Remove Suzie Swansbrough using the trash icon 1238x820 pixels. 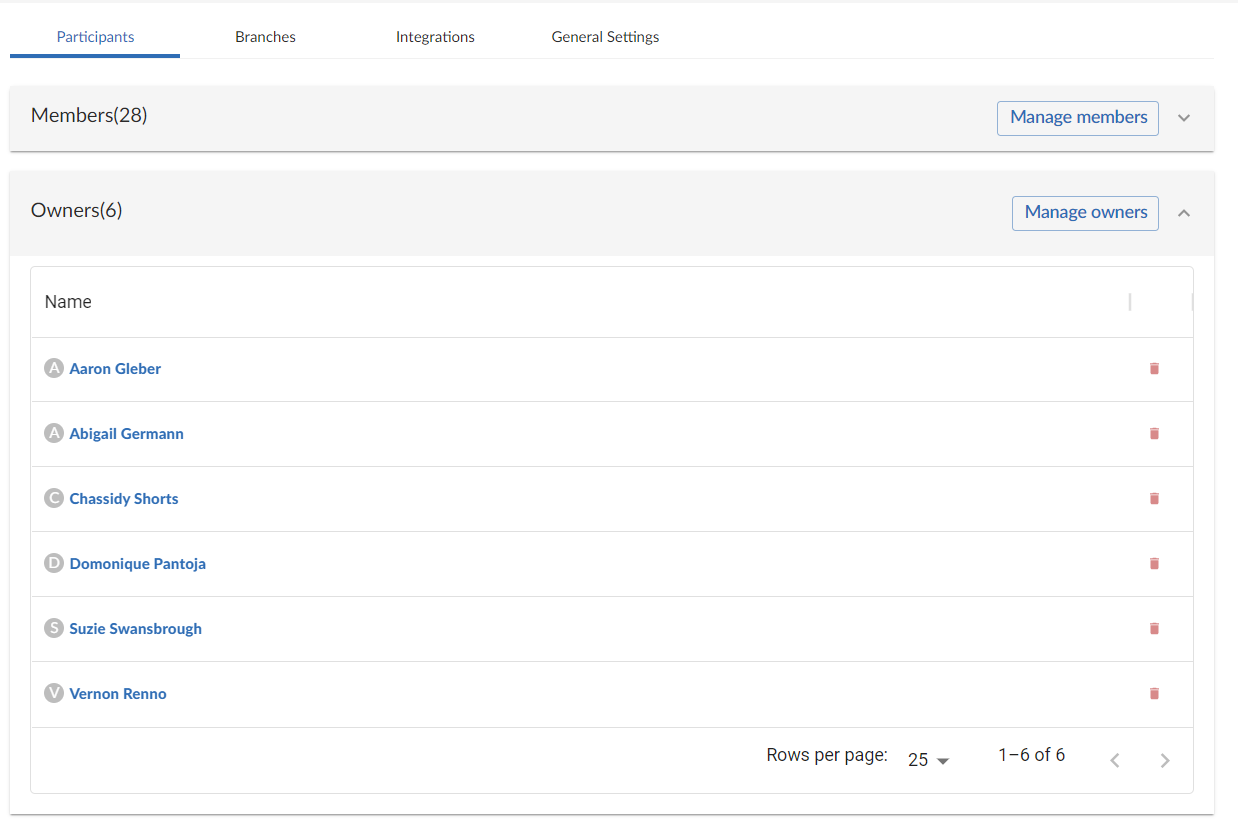click(1154, 628)
